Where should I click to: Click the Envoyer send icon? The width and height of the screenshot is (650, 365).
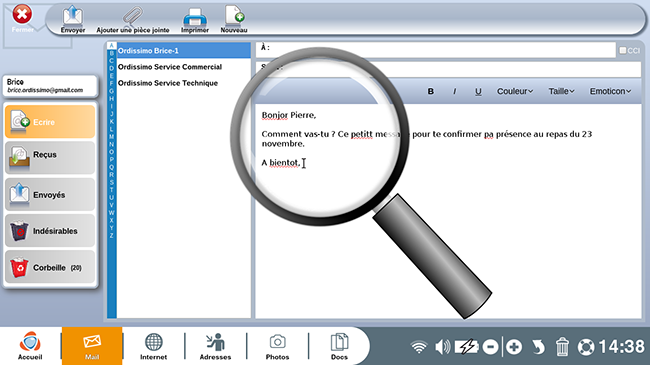(73, 17)
